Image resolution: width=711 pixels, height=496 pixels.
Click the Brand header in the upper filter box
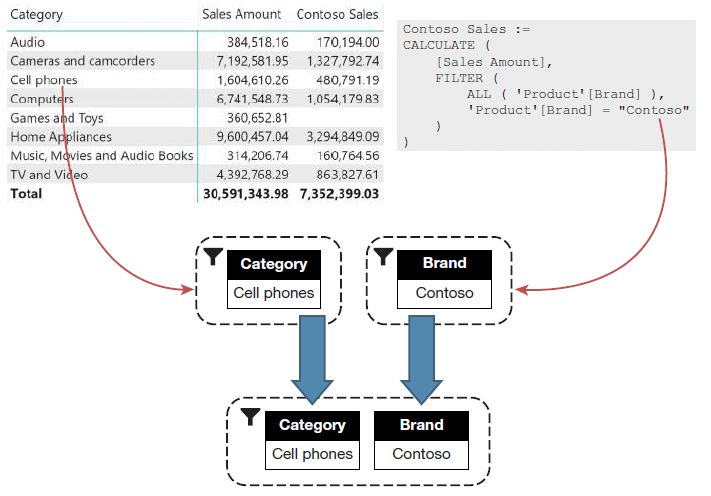444,264
